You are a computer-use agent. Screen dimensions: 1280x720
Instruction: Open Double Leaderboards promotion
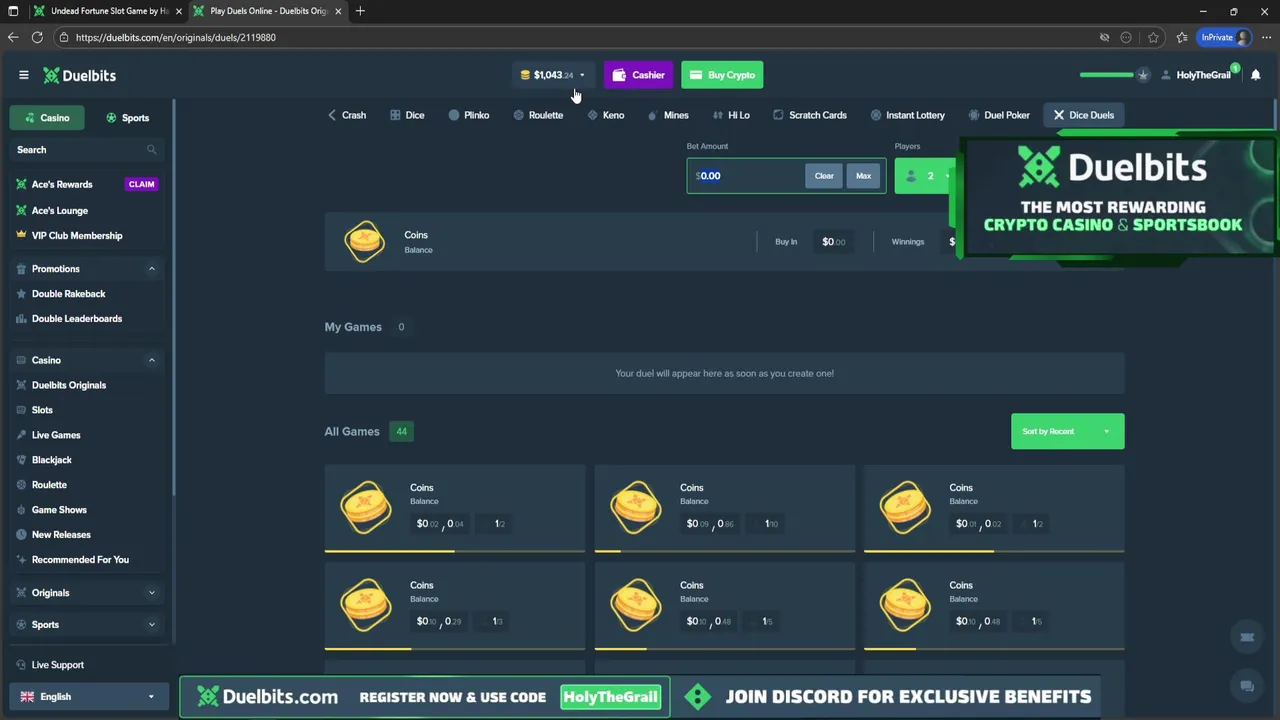(77, 319)
